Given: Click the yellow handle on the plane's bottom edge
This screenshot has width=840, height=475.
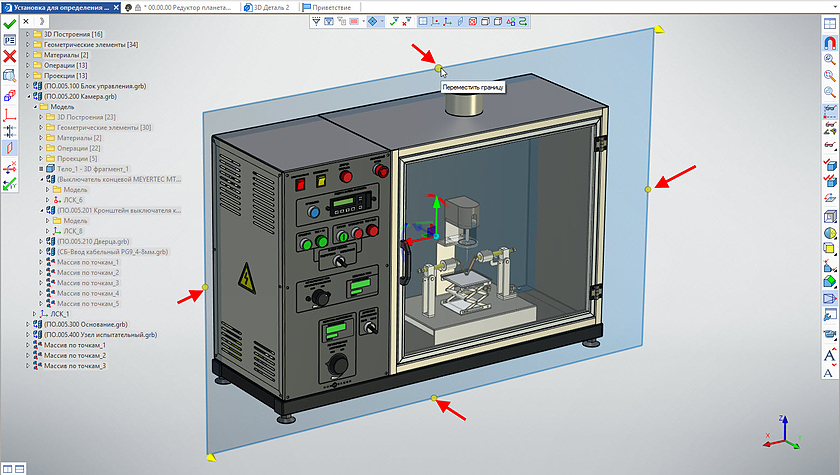Looking at the screenshot, I should [433, 399].
